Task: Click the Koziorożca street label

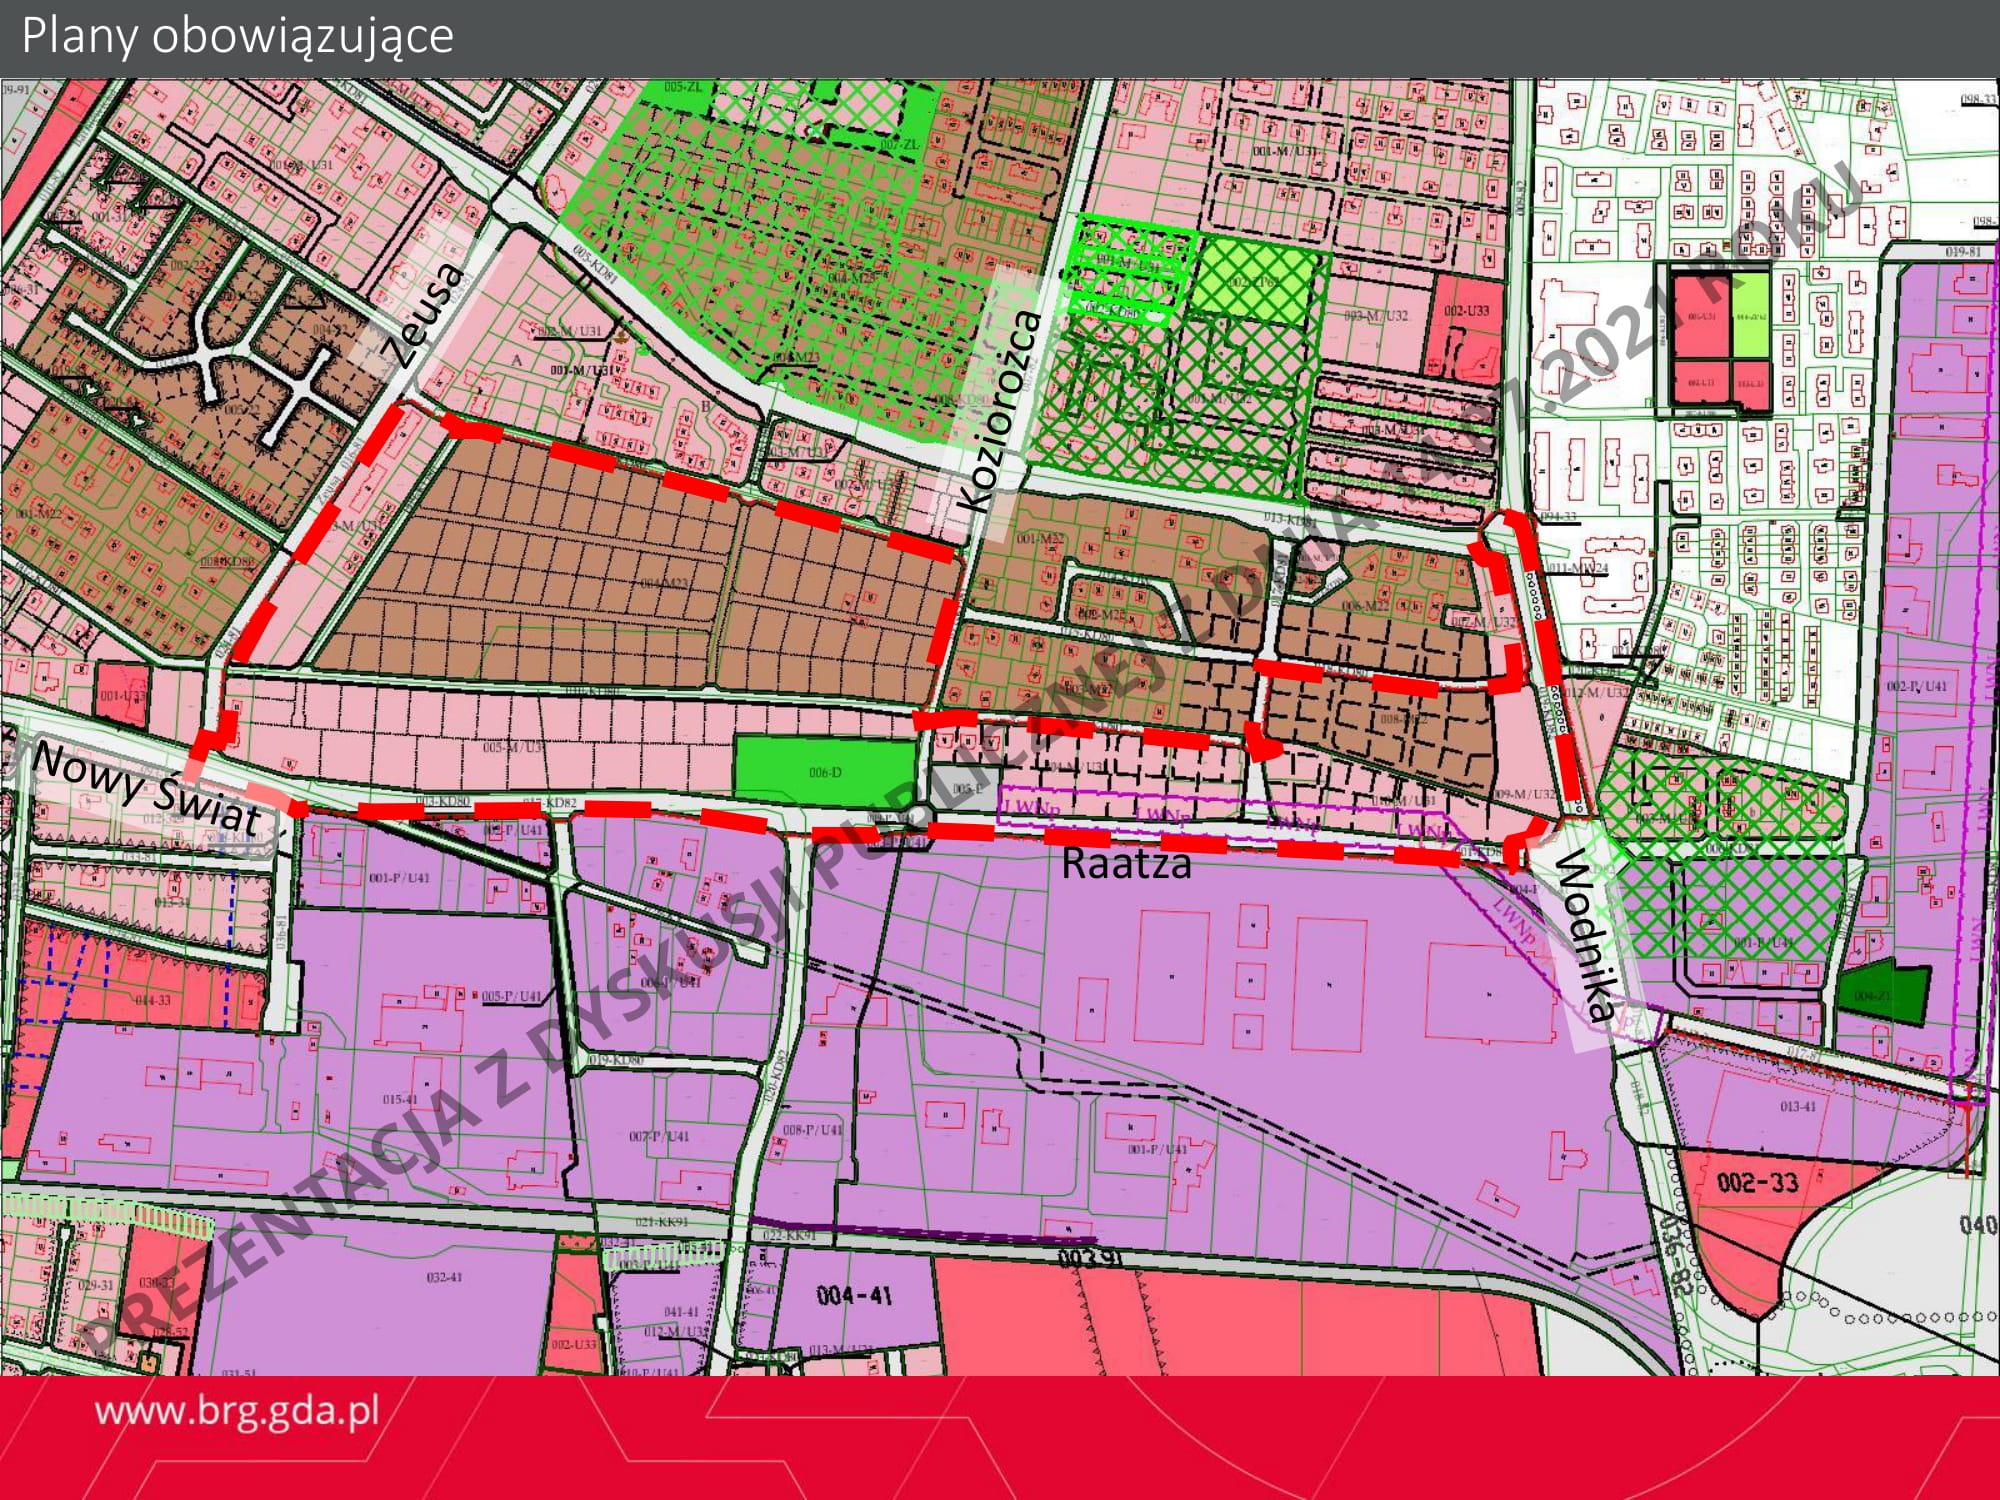Action: [996, 412]
